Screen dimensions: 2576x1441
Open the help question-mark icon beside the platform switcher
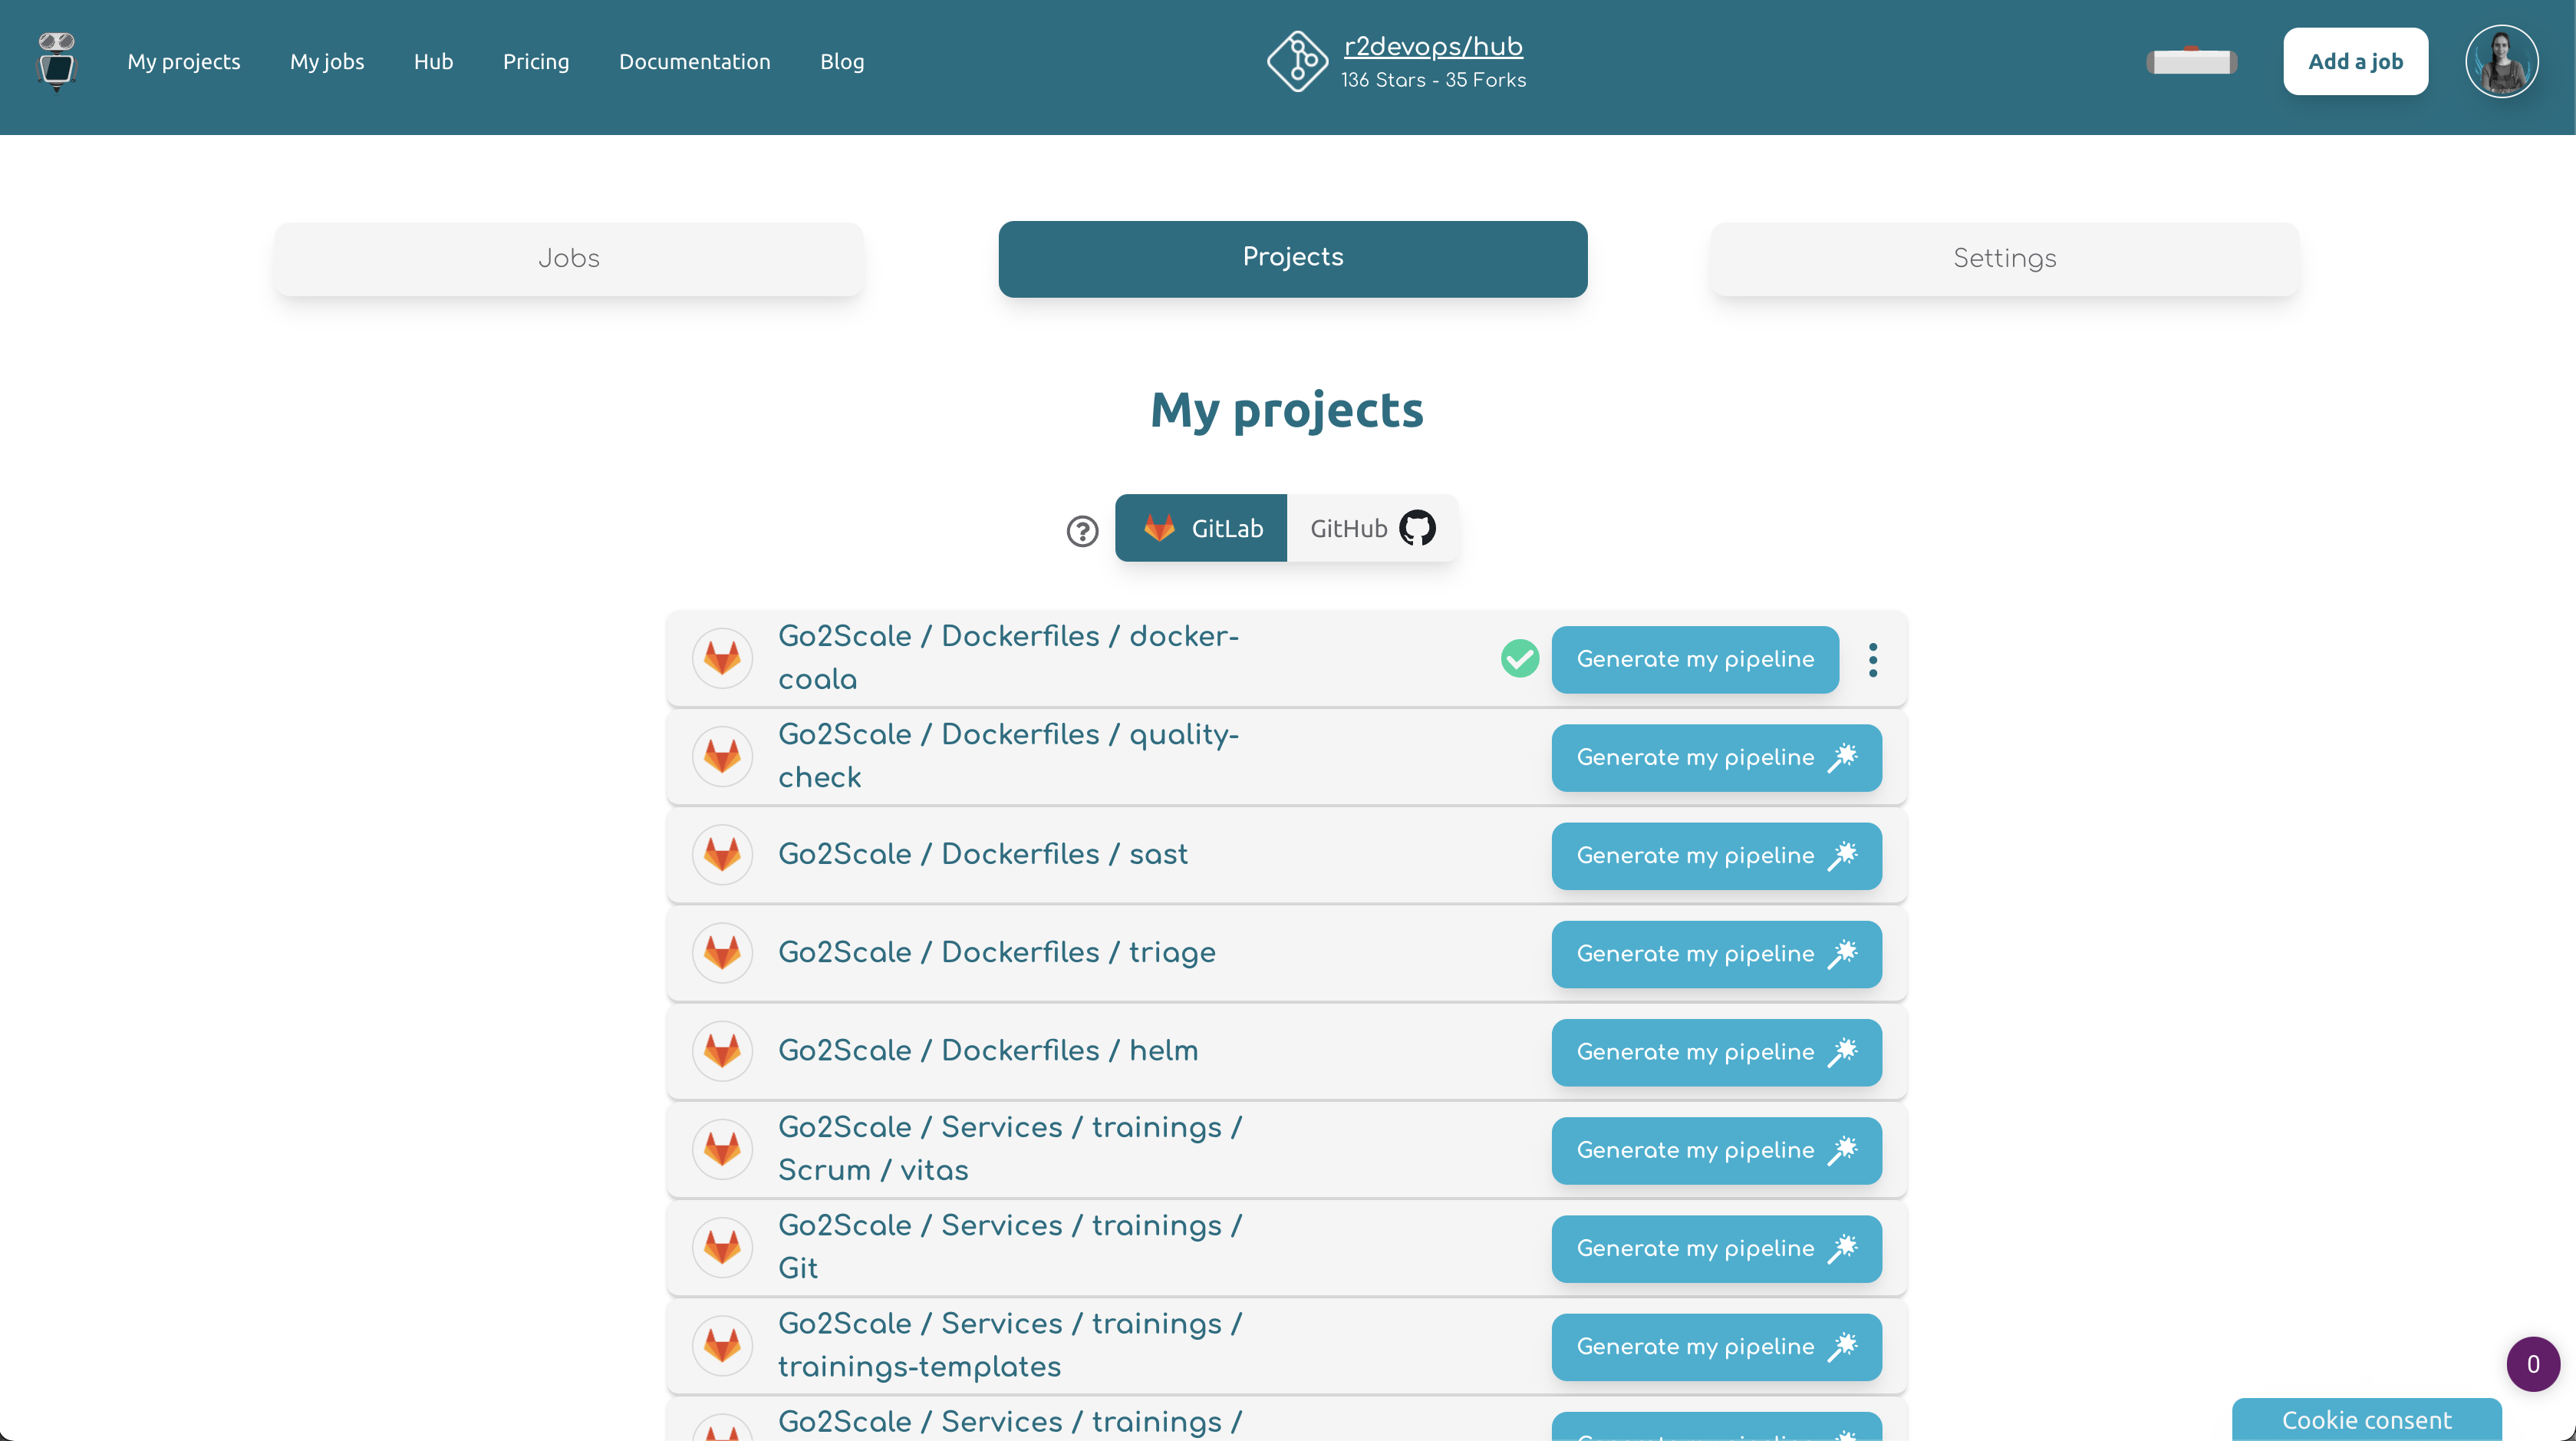coord(1082,531)
